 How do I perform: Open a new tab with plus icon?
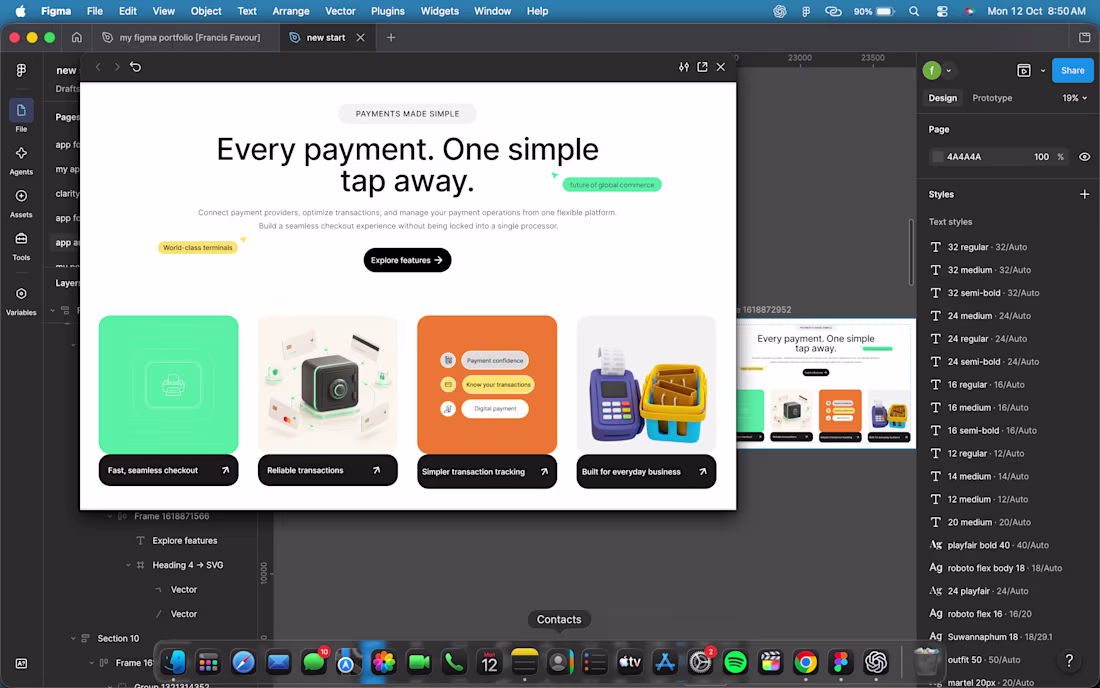tap(391, 38)
